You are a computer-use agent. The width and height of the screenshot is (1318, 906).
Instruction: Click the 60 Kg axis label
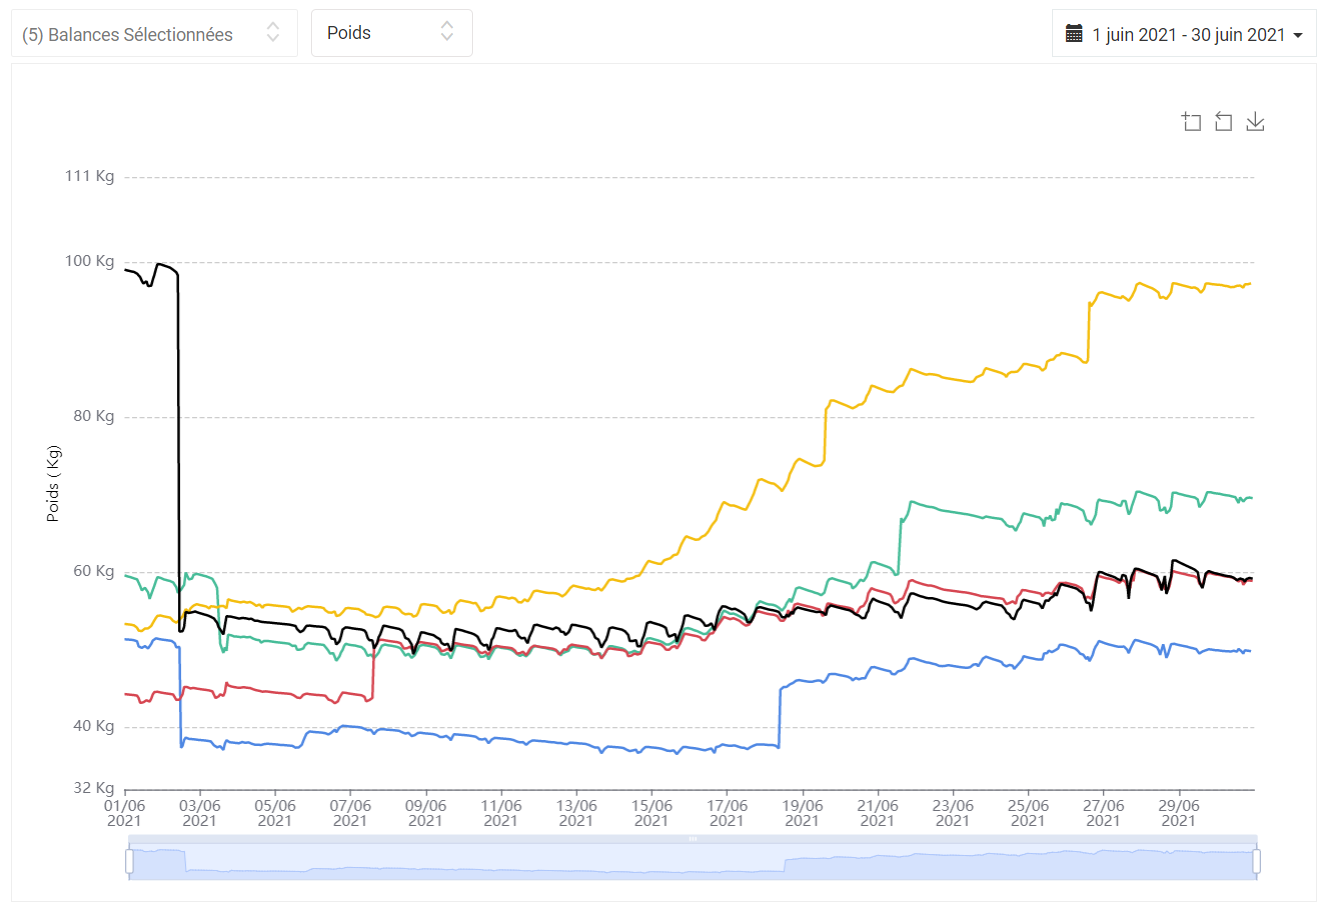click(94, 571)
